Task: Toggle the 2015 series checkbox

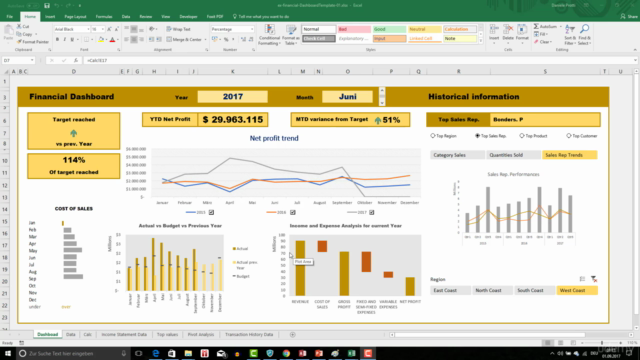Action: tap(211, 212)
